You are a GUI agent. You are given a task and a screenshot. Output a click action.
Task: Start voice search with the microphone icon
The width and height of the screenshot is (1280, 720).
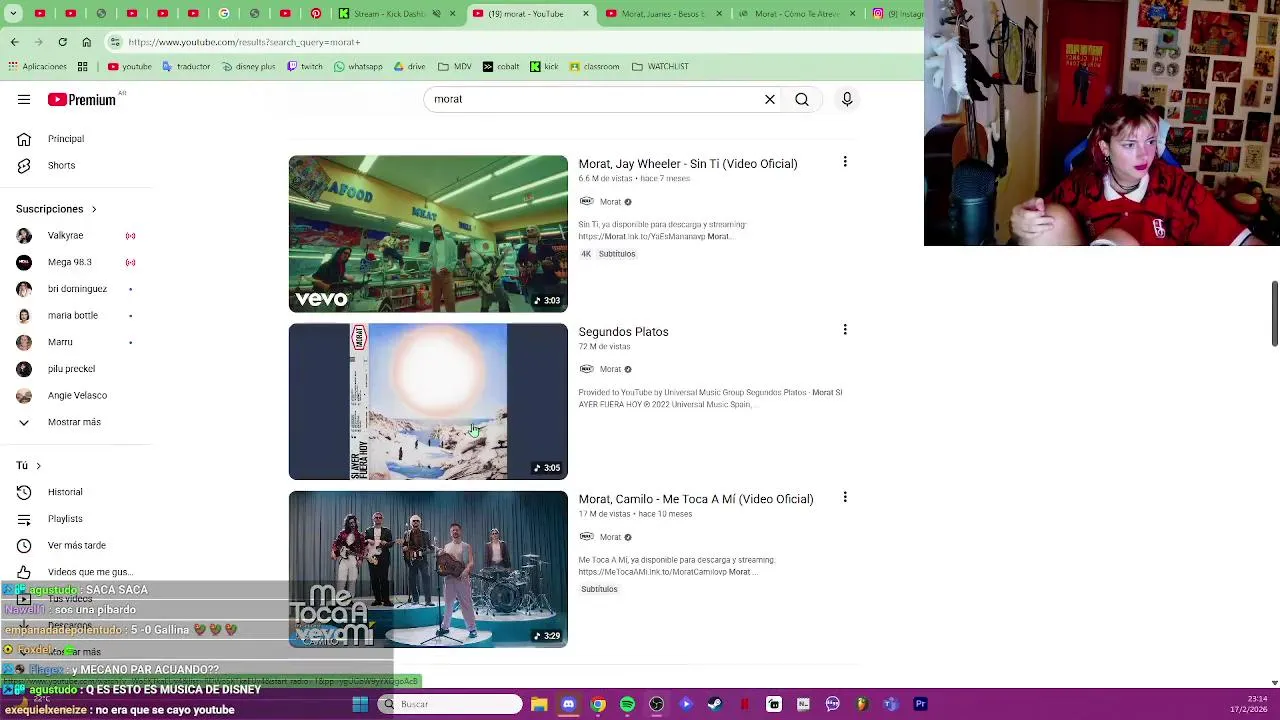(847, 99)
